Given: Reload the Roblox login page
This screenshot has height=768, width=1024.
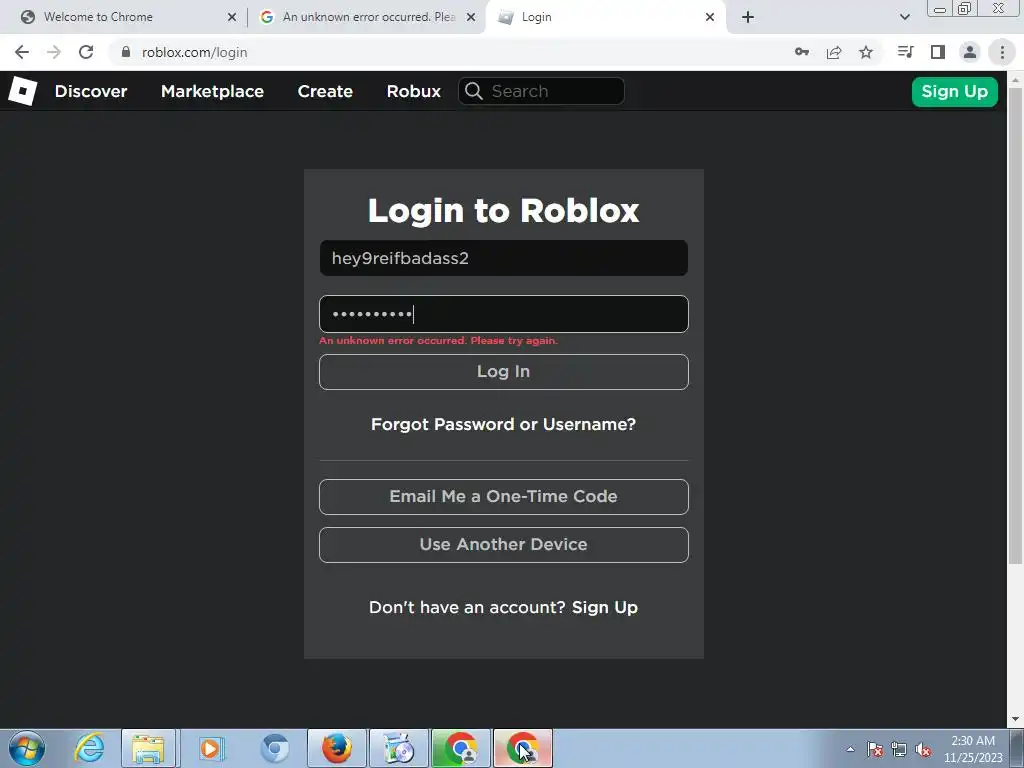Looking at the screenshot, I should click(x=86, y=52).
